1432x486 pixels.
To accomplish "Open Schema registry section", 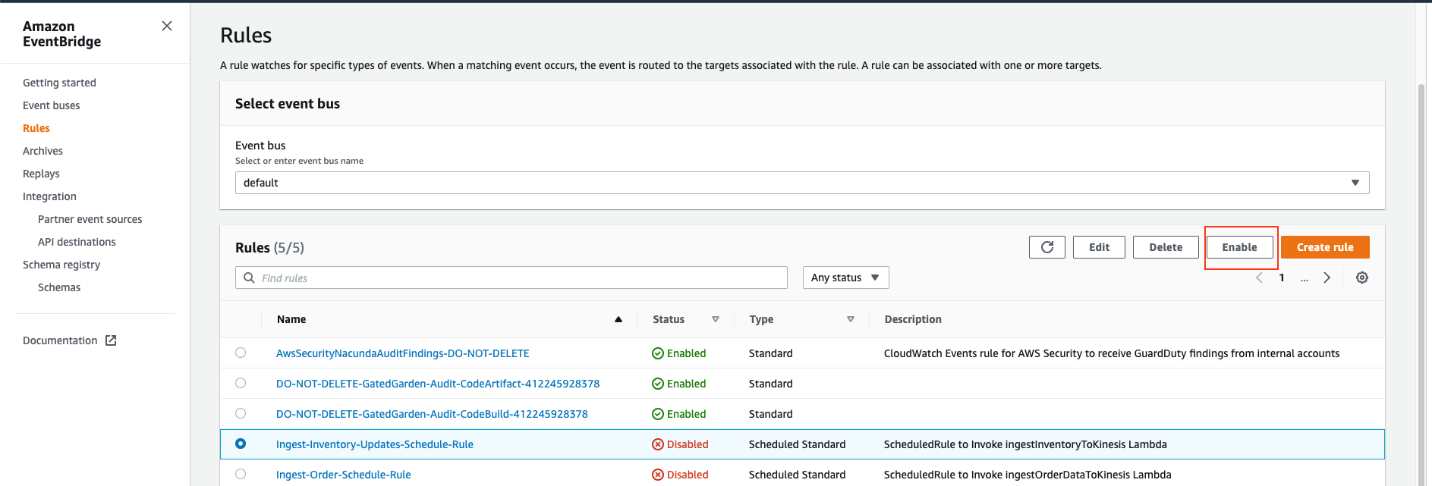I will tap(62, 265).
